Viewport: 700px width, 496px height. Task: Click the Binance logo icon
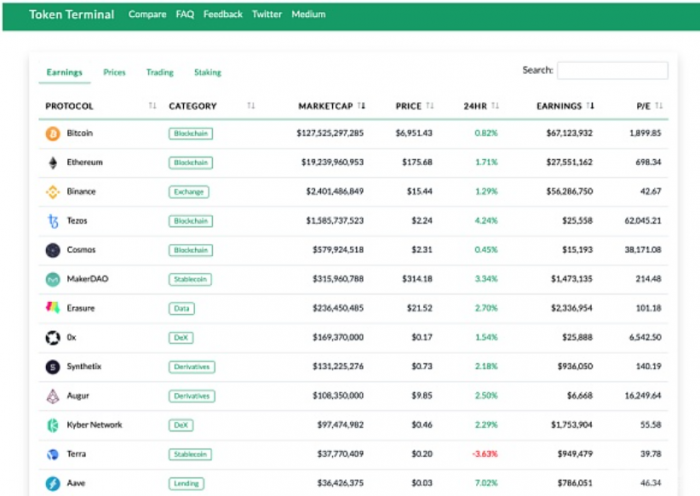point(53,192)
